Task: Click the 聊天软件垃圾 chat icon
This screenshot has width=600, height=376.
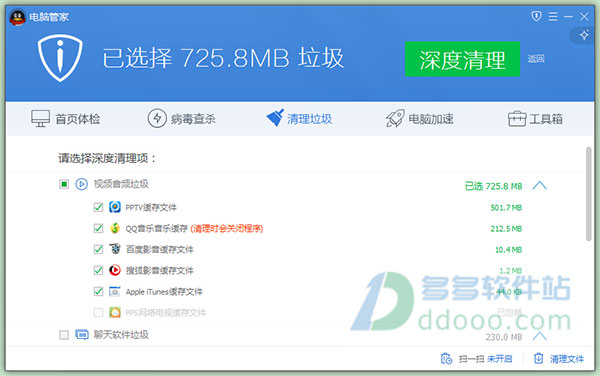Action: pos(82,334)
